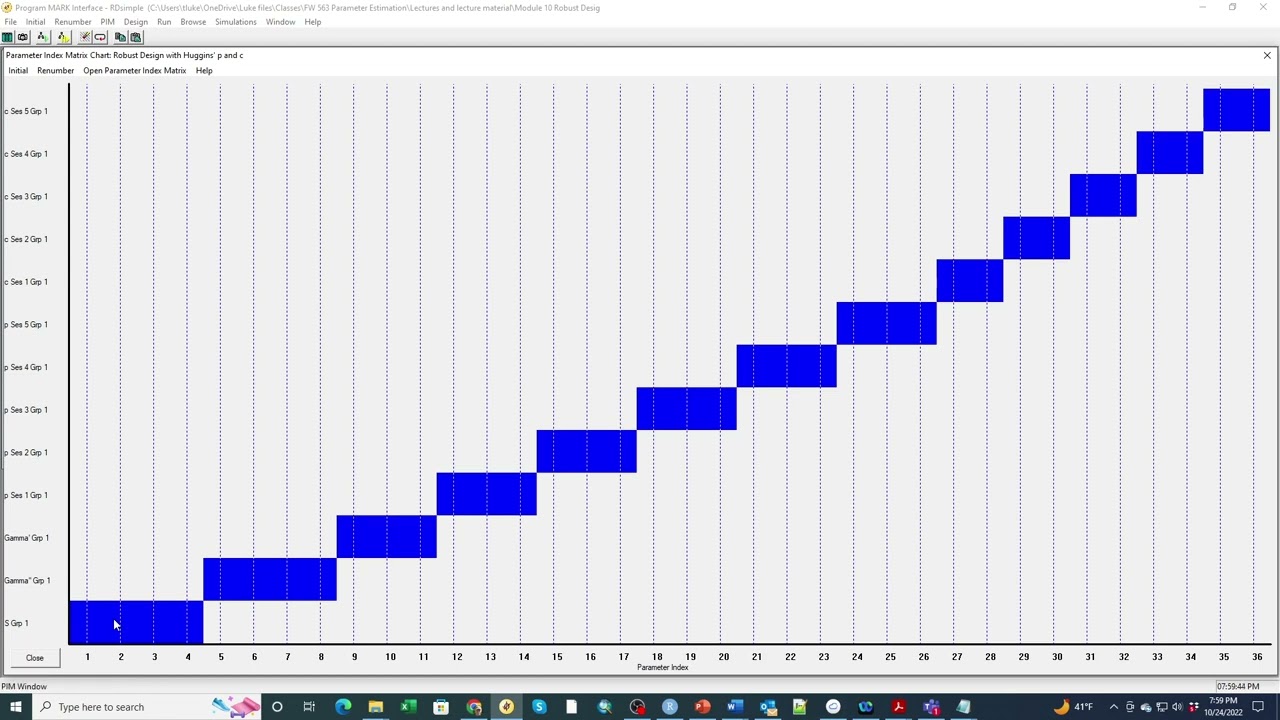Open Outlook from the taskbar

[x=767, y=707]
